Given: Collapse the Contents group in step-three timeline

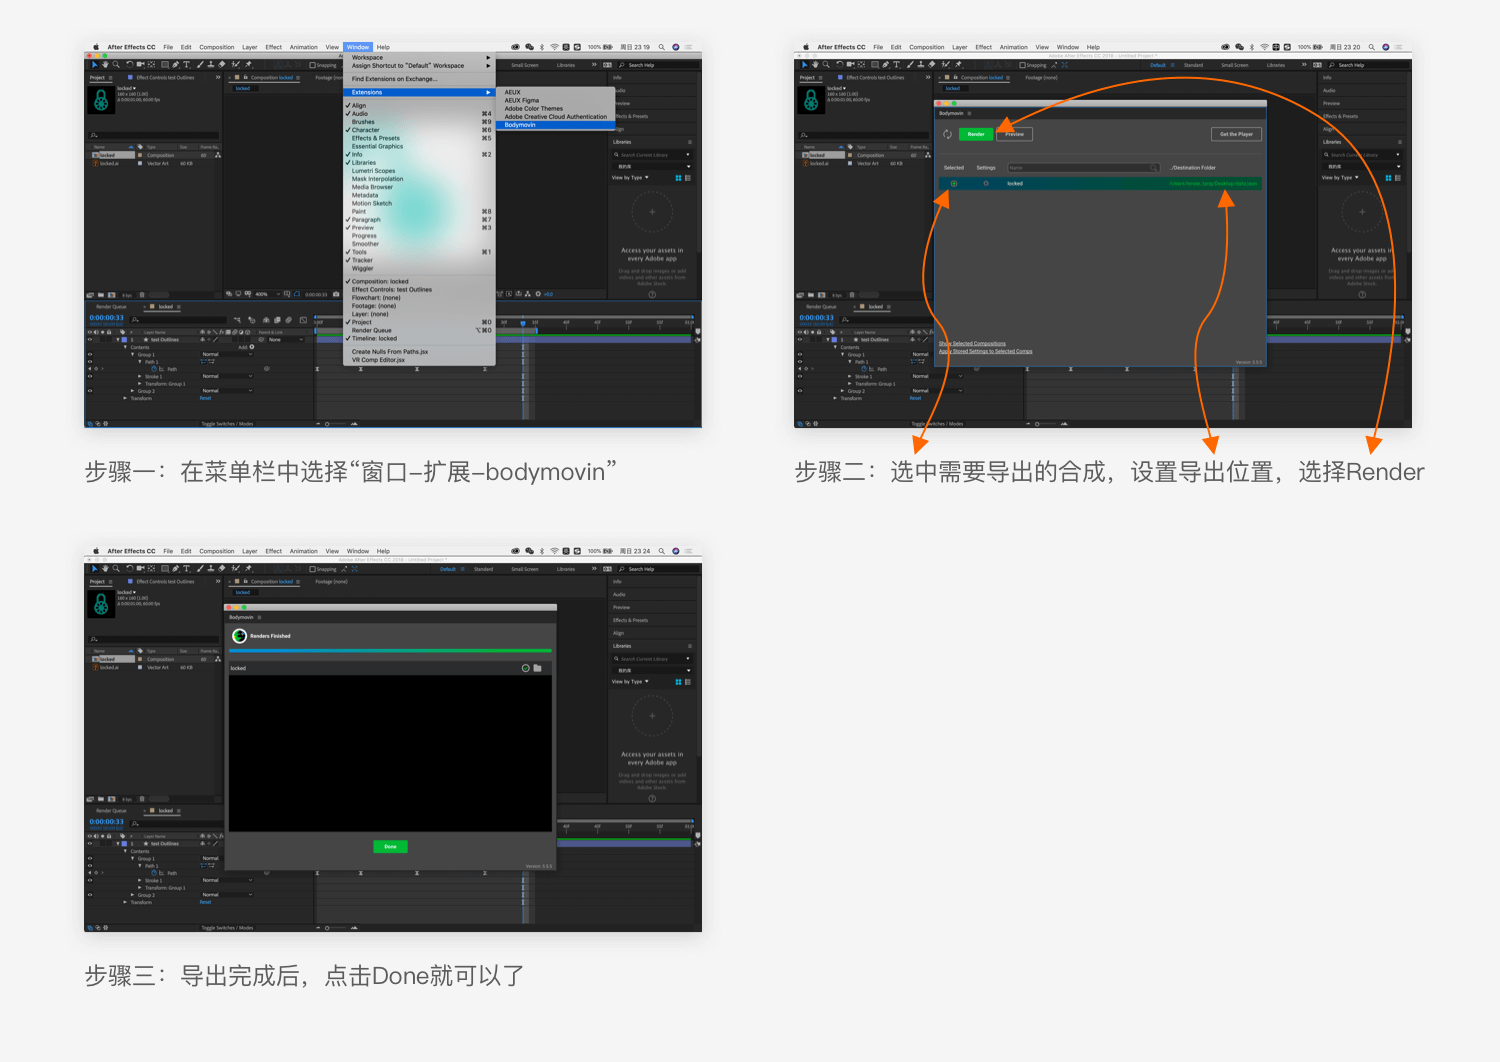Looking at the screenshot, I should click(125, 851).
